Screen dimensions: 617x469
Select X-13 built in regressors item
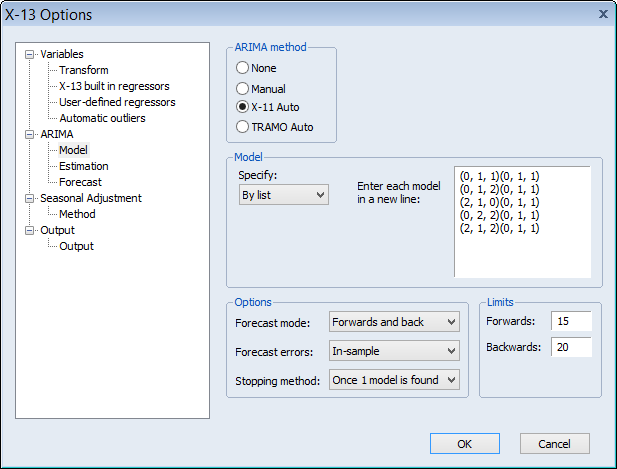[114, 86]
